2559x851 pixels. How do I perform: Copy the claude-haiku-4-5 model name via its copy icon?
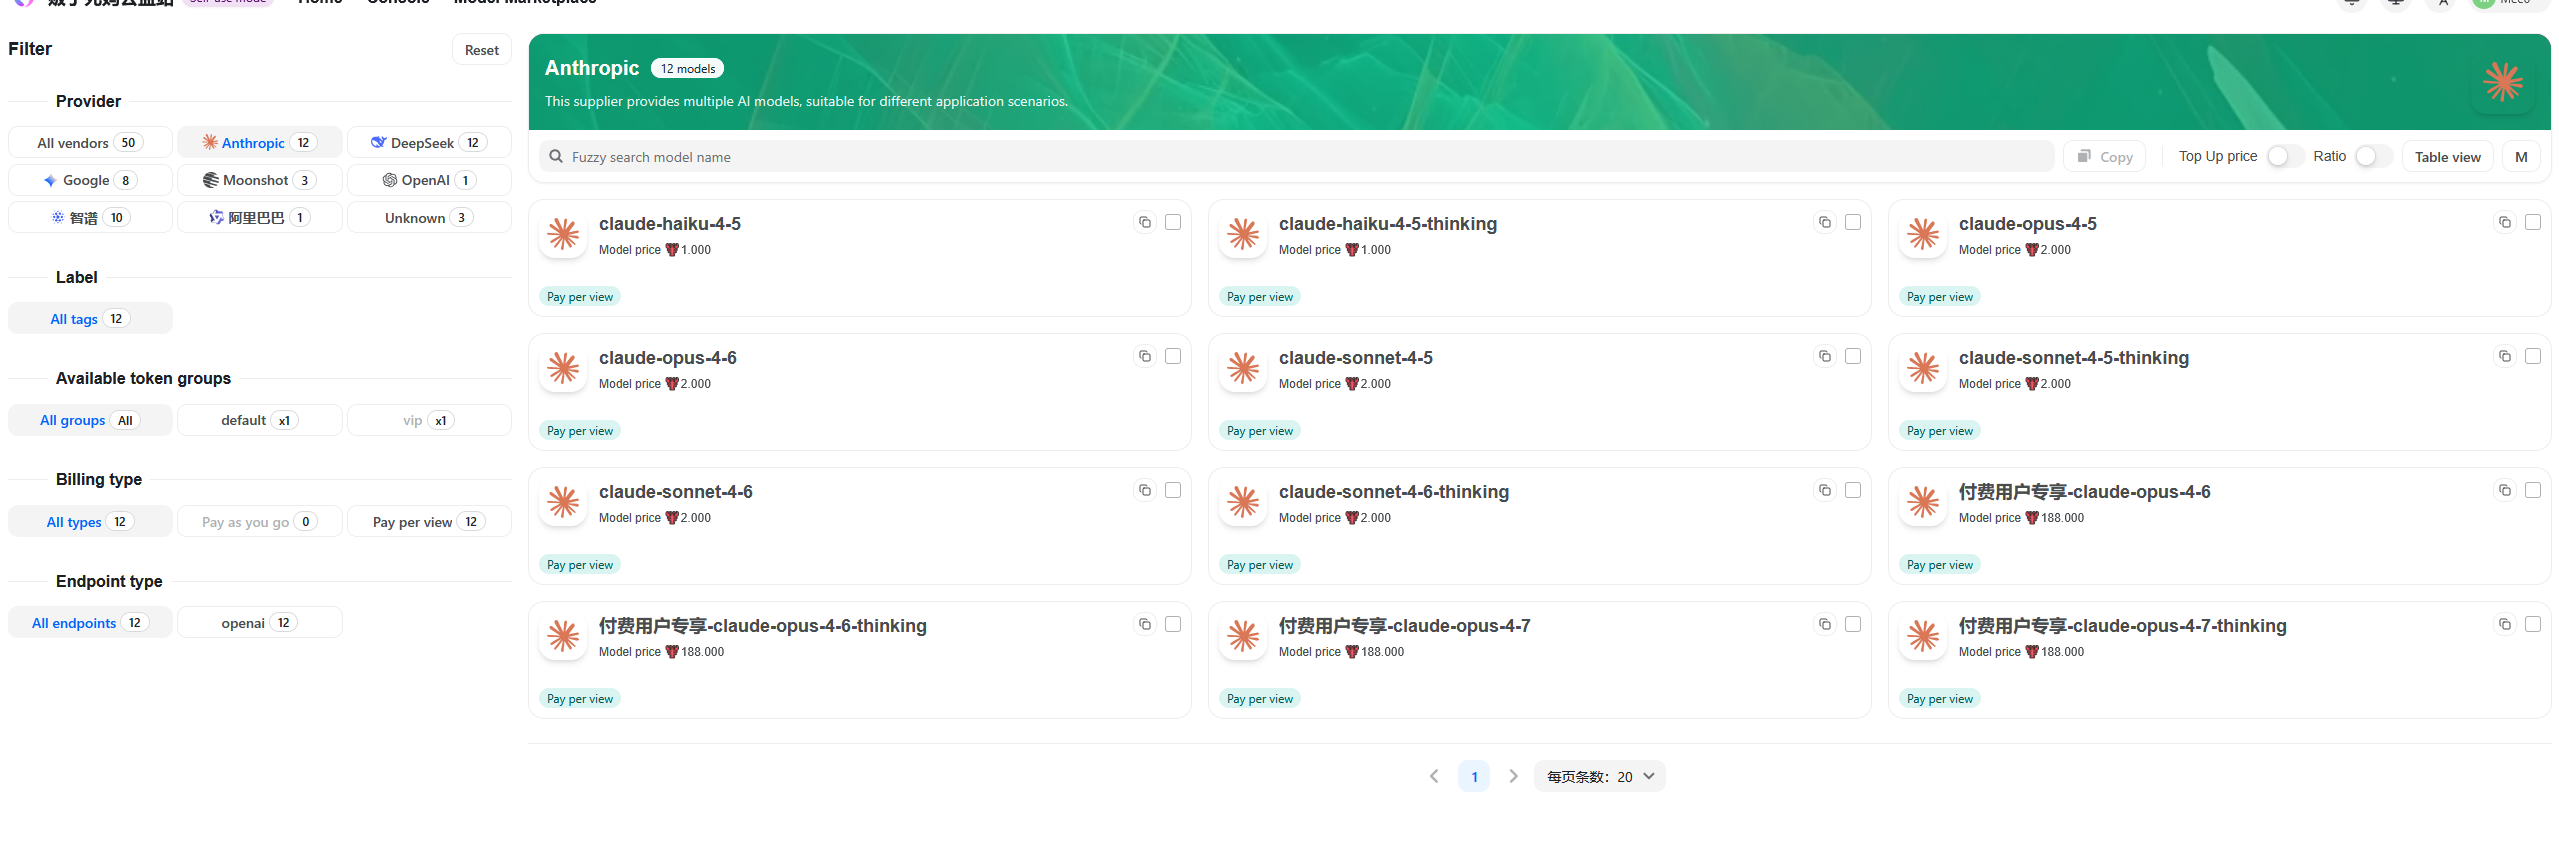click(x=1145, y=222)
